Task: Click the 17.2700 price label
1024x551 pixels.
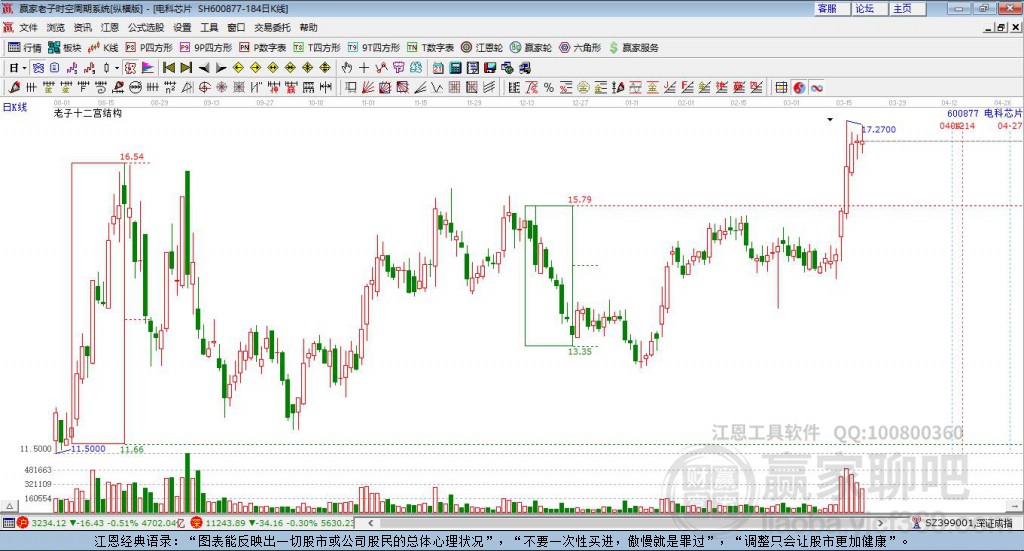Action: [x=878, y=129]
